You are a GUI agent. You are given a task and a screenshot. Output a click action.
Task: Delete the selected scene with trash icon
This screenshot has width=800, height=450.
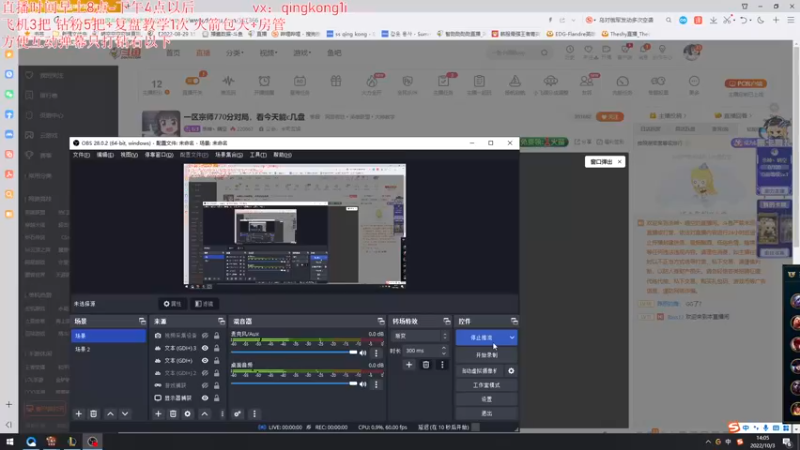point(93,414)
